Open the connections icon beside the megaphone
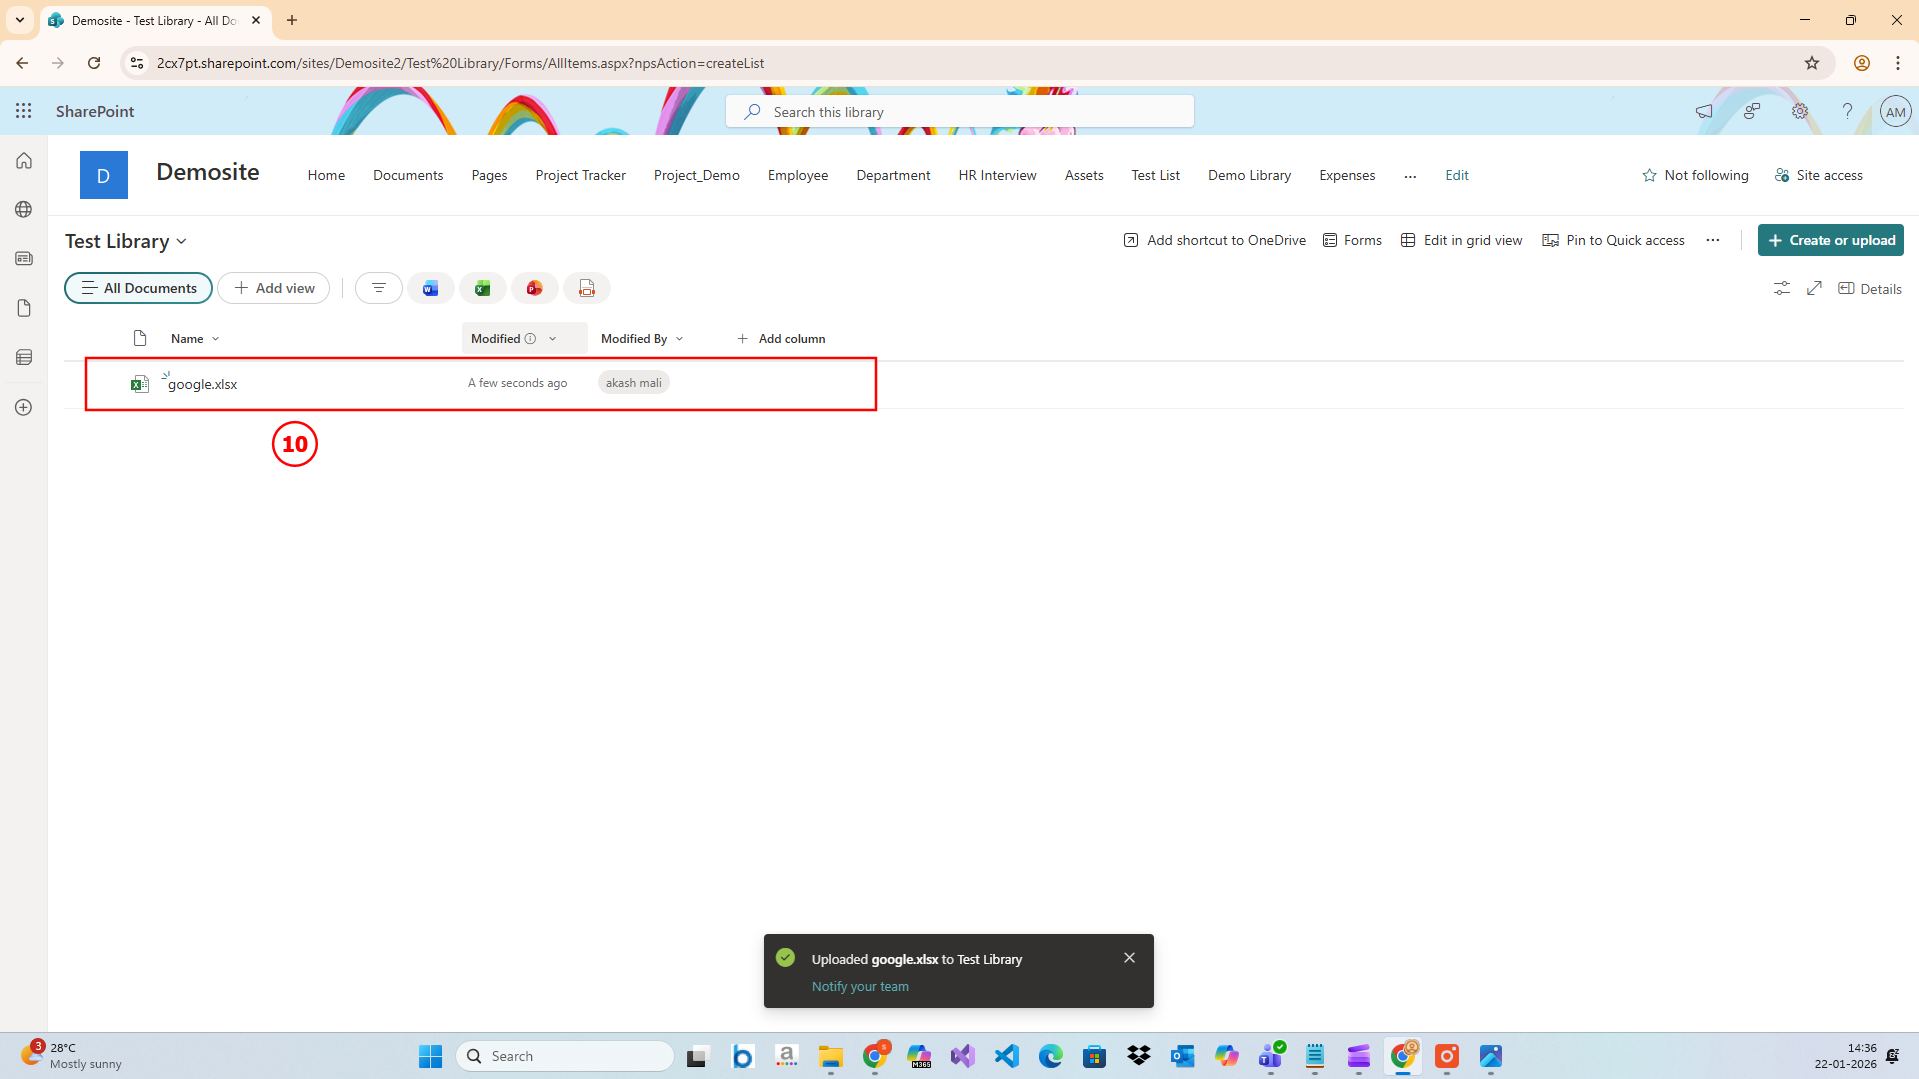This screenshot has width=1919, height=1079. (x=1752, y=111)
